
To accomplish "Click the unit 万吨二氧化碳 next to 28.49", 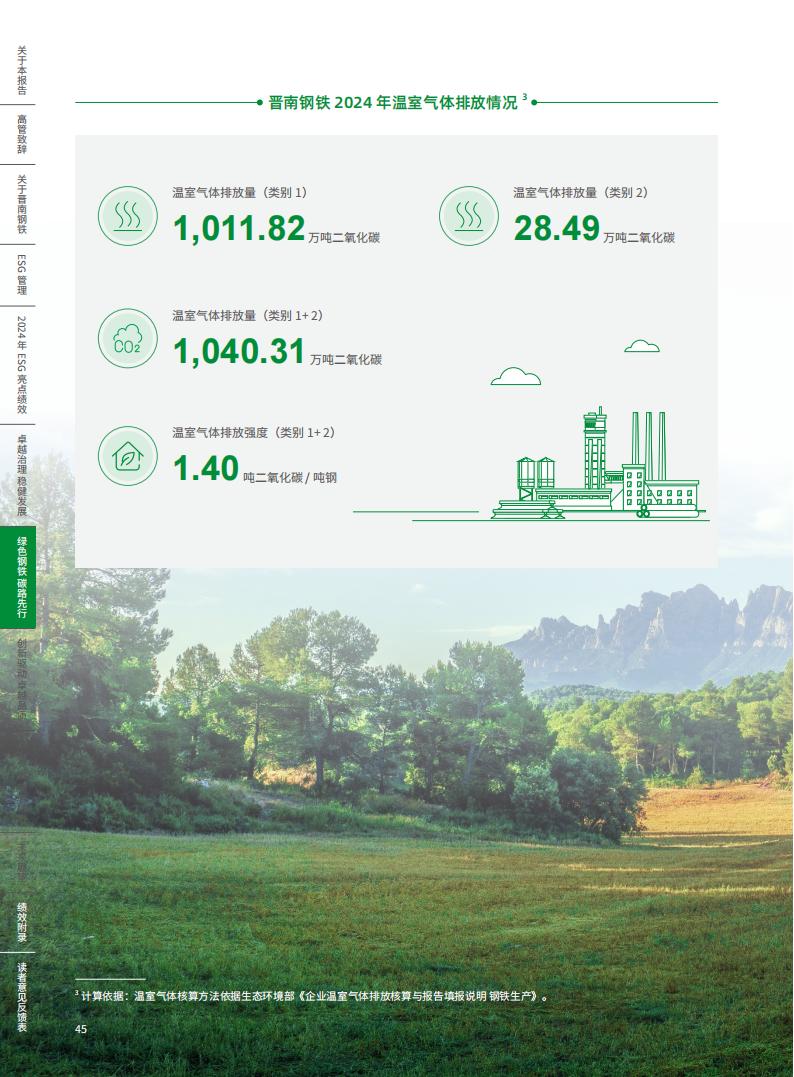I will (639, 238).
